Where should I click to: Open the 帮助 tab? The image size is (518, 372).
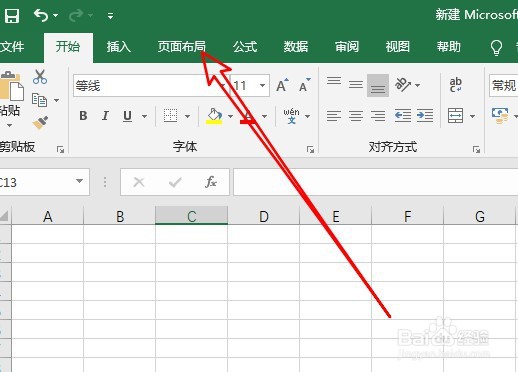tap(449, 47)
